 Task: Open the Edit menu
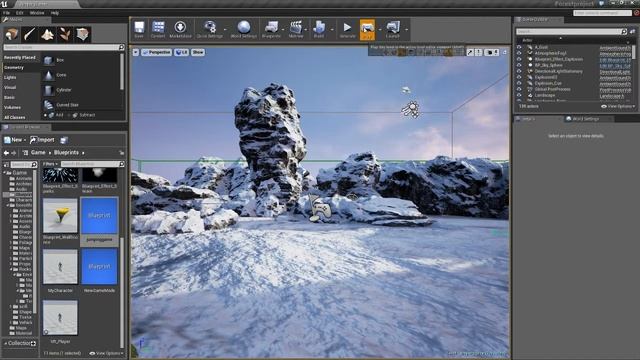(19, 13)
